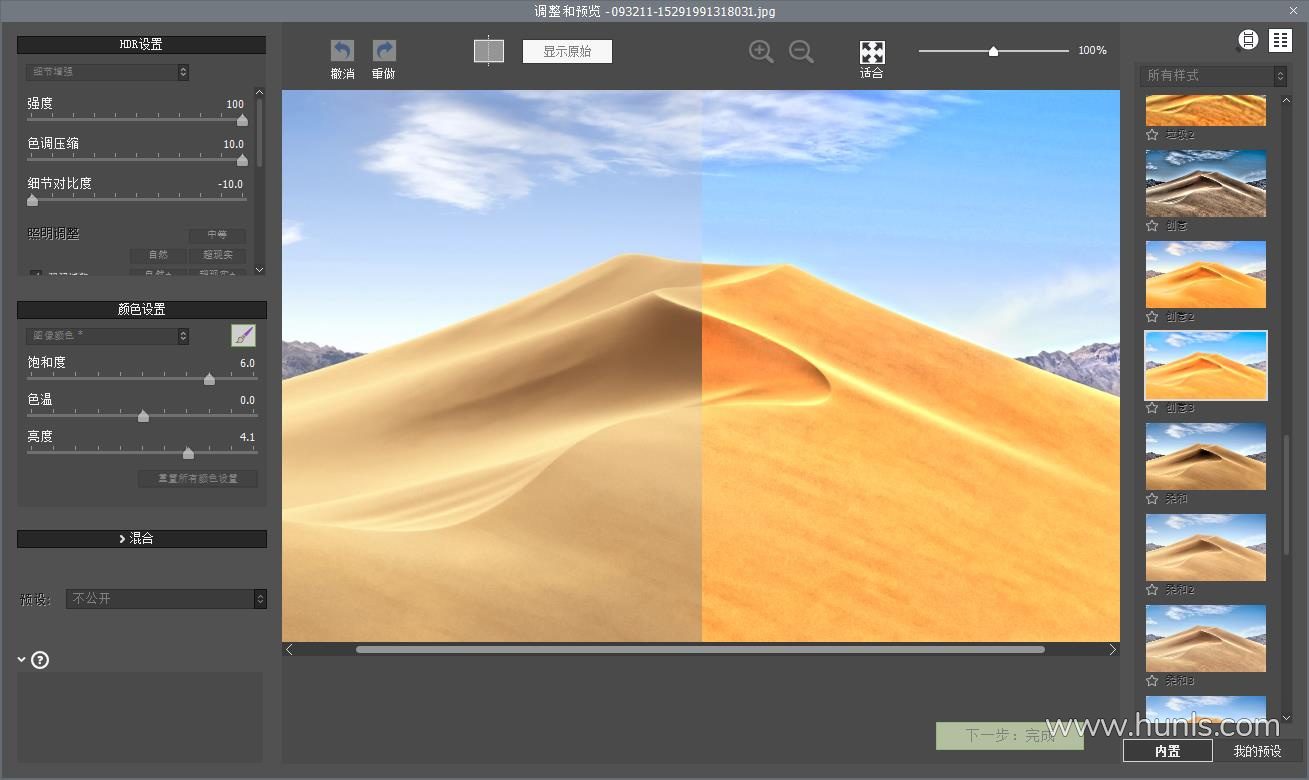This screenshot has width=1309, height=780.
Task: Star the 创意3 preset as favorite
Action: click(x=1152, y=408)
